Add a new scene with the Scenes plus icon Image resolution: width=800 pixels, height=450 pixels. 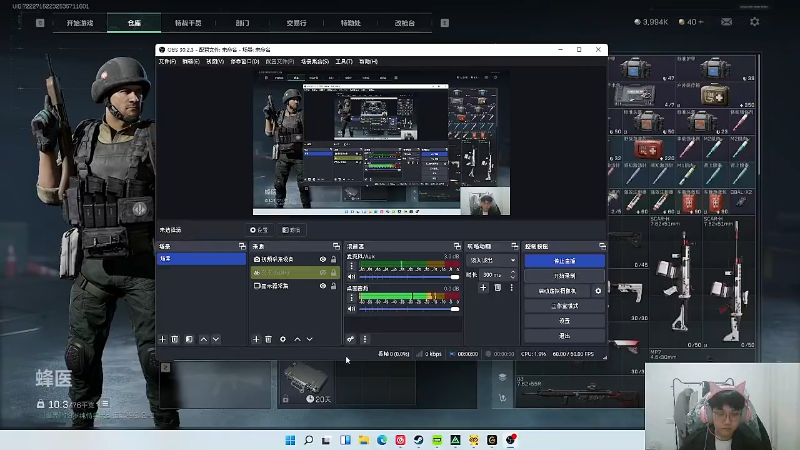(x=162, y=339)
